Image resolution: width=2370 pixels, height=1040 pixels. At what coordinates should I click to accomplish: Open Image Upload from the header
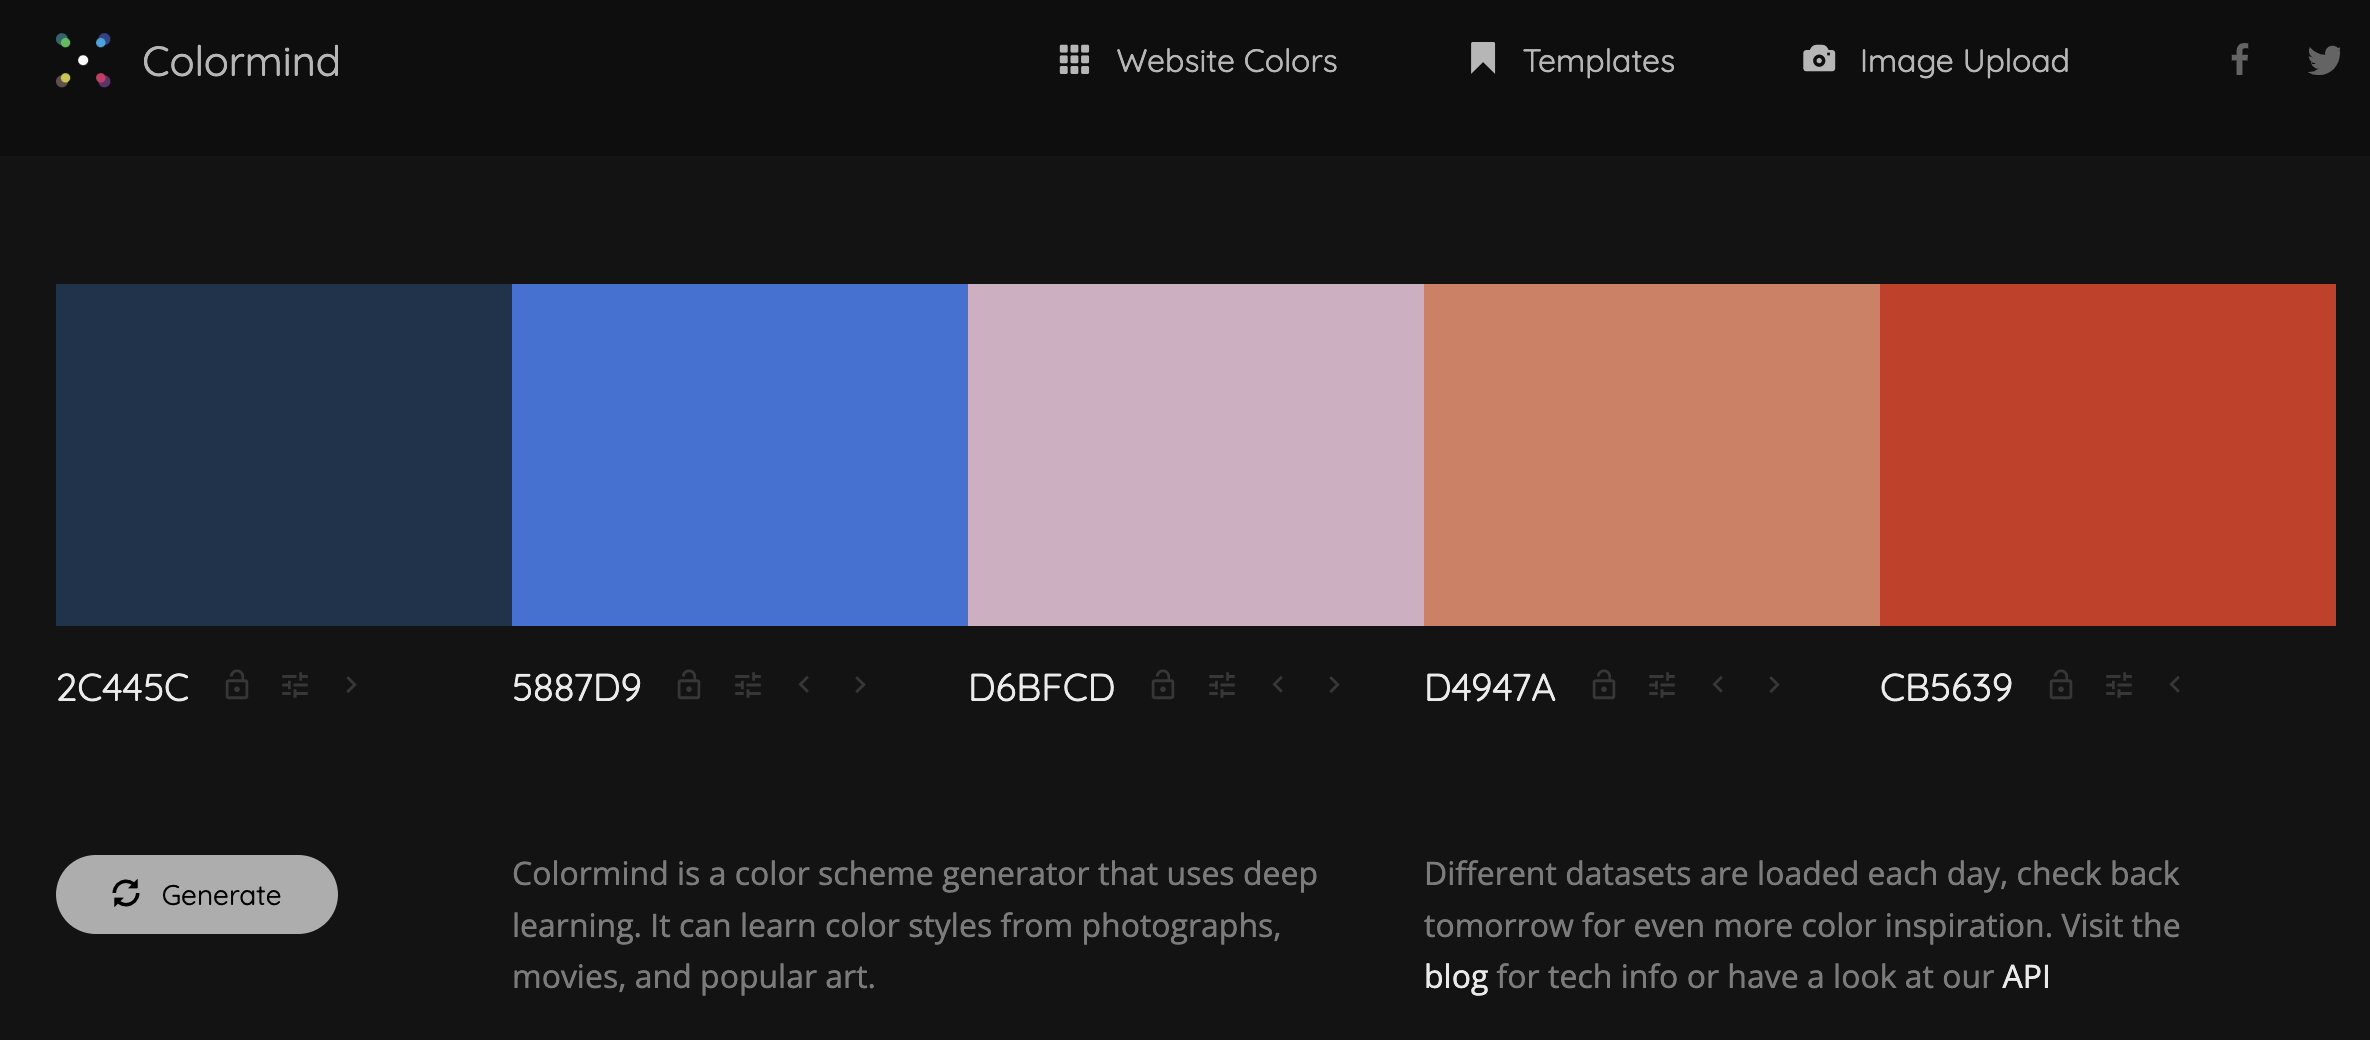1935,61
